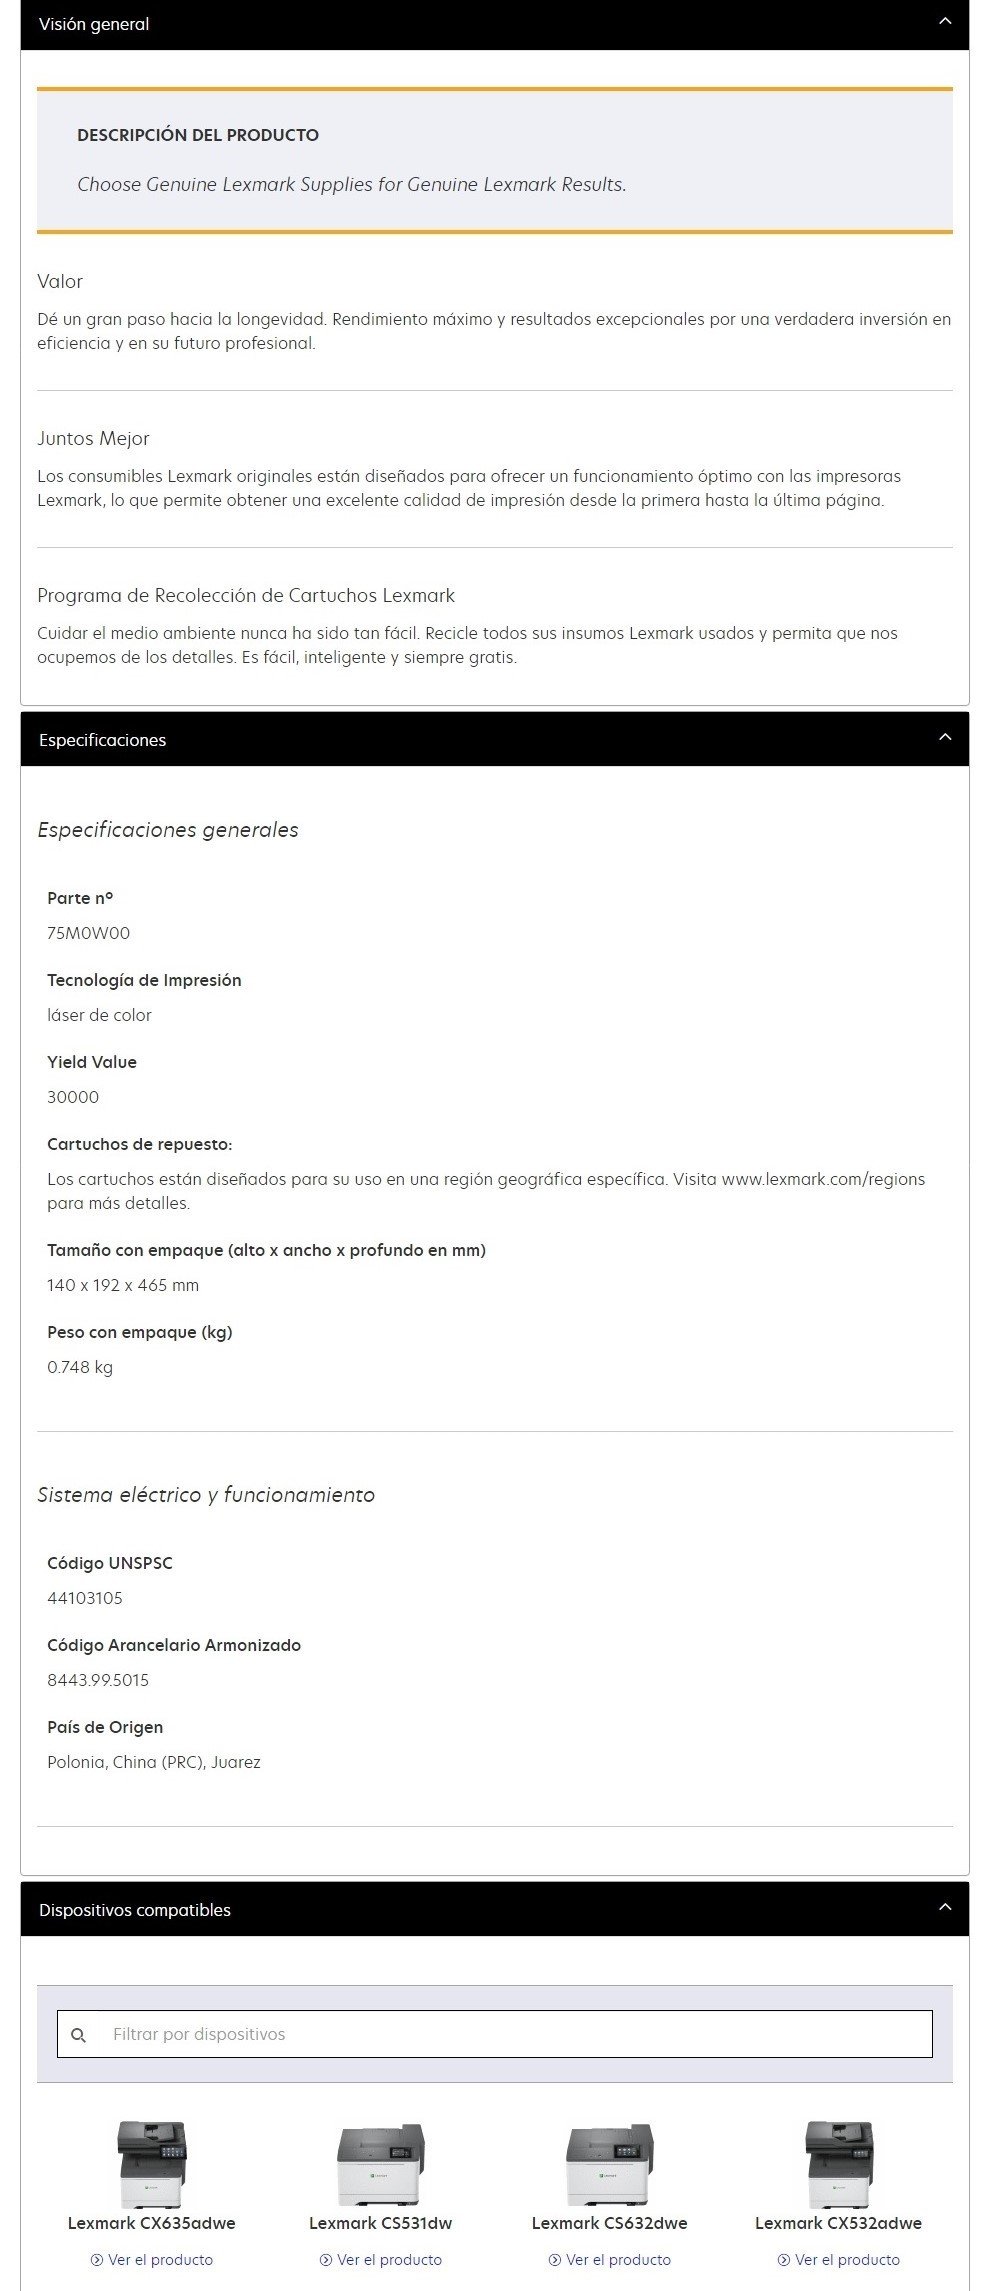Click the Lexmark CS531dw printer image
This screenshot has width=990, height=2291.
click(381, 2164)
